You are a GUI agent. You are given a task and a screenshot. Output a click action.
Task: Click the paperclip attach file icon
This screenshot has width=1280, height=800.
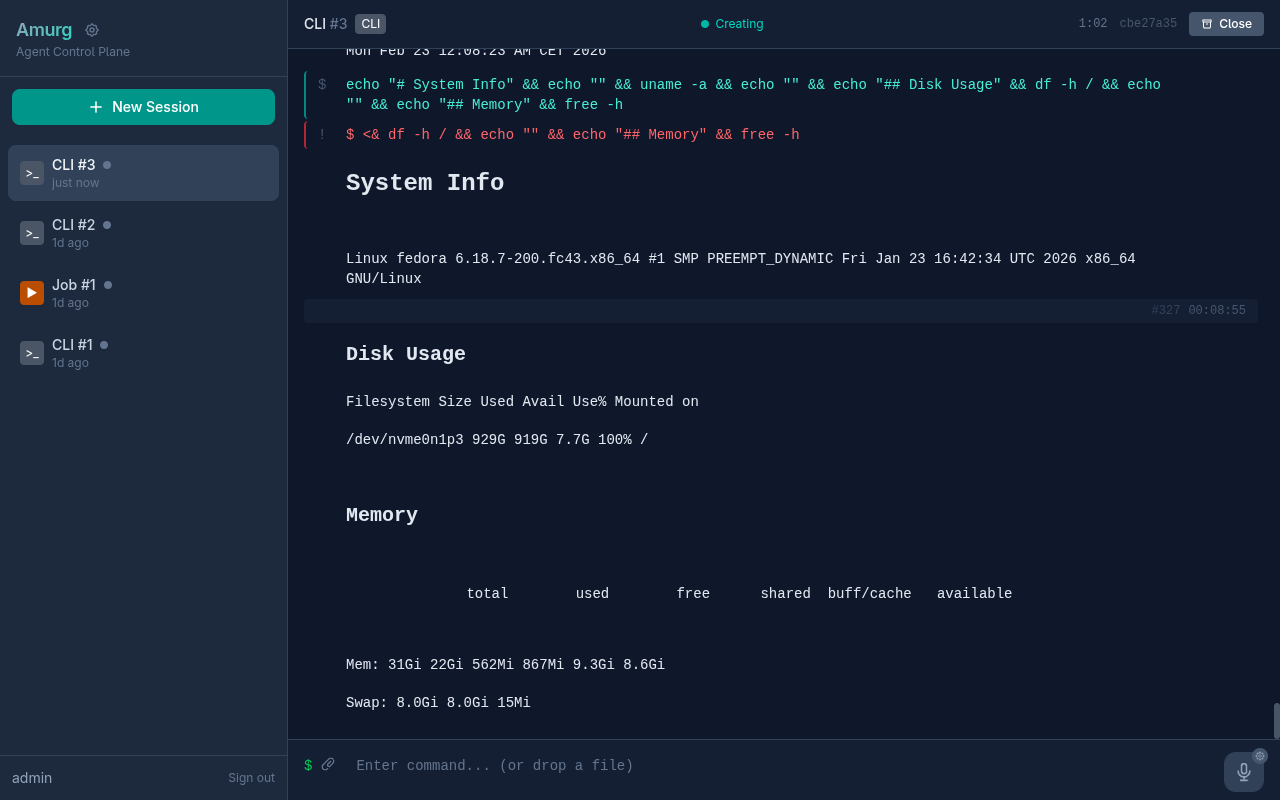[328, 764]
